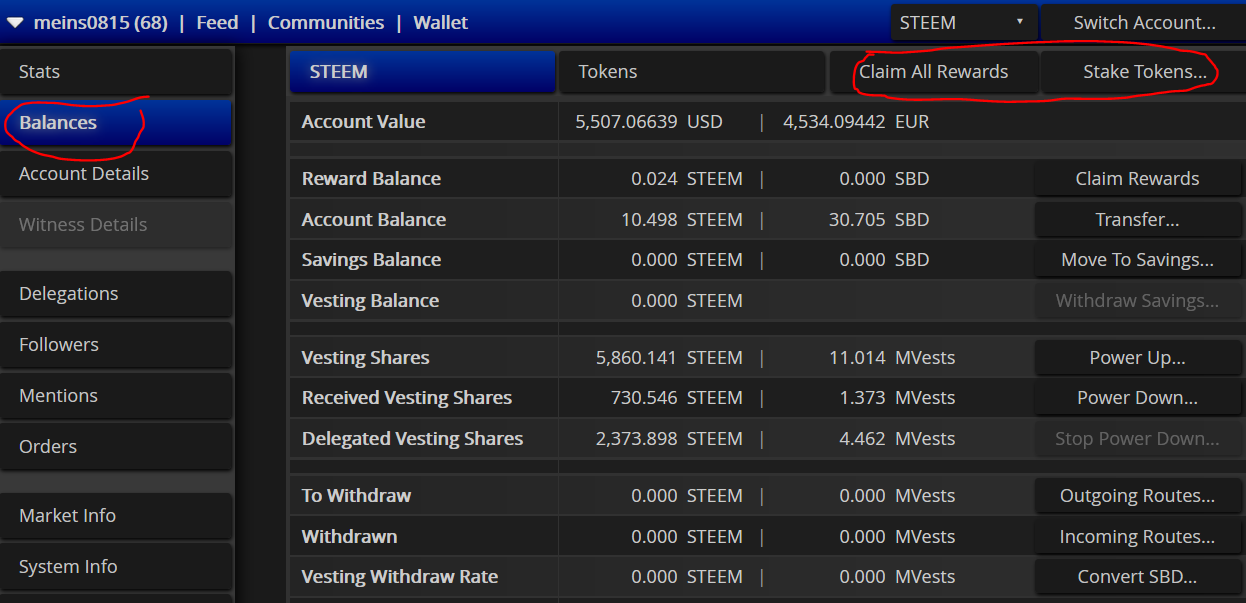Image resolution: width=1246 pixels, height=603 pixels.
Task: Select the 10.498 STEEM account balance
Action: pyautogui.click(x=682, y=220)
